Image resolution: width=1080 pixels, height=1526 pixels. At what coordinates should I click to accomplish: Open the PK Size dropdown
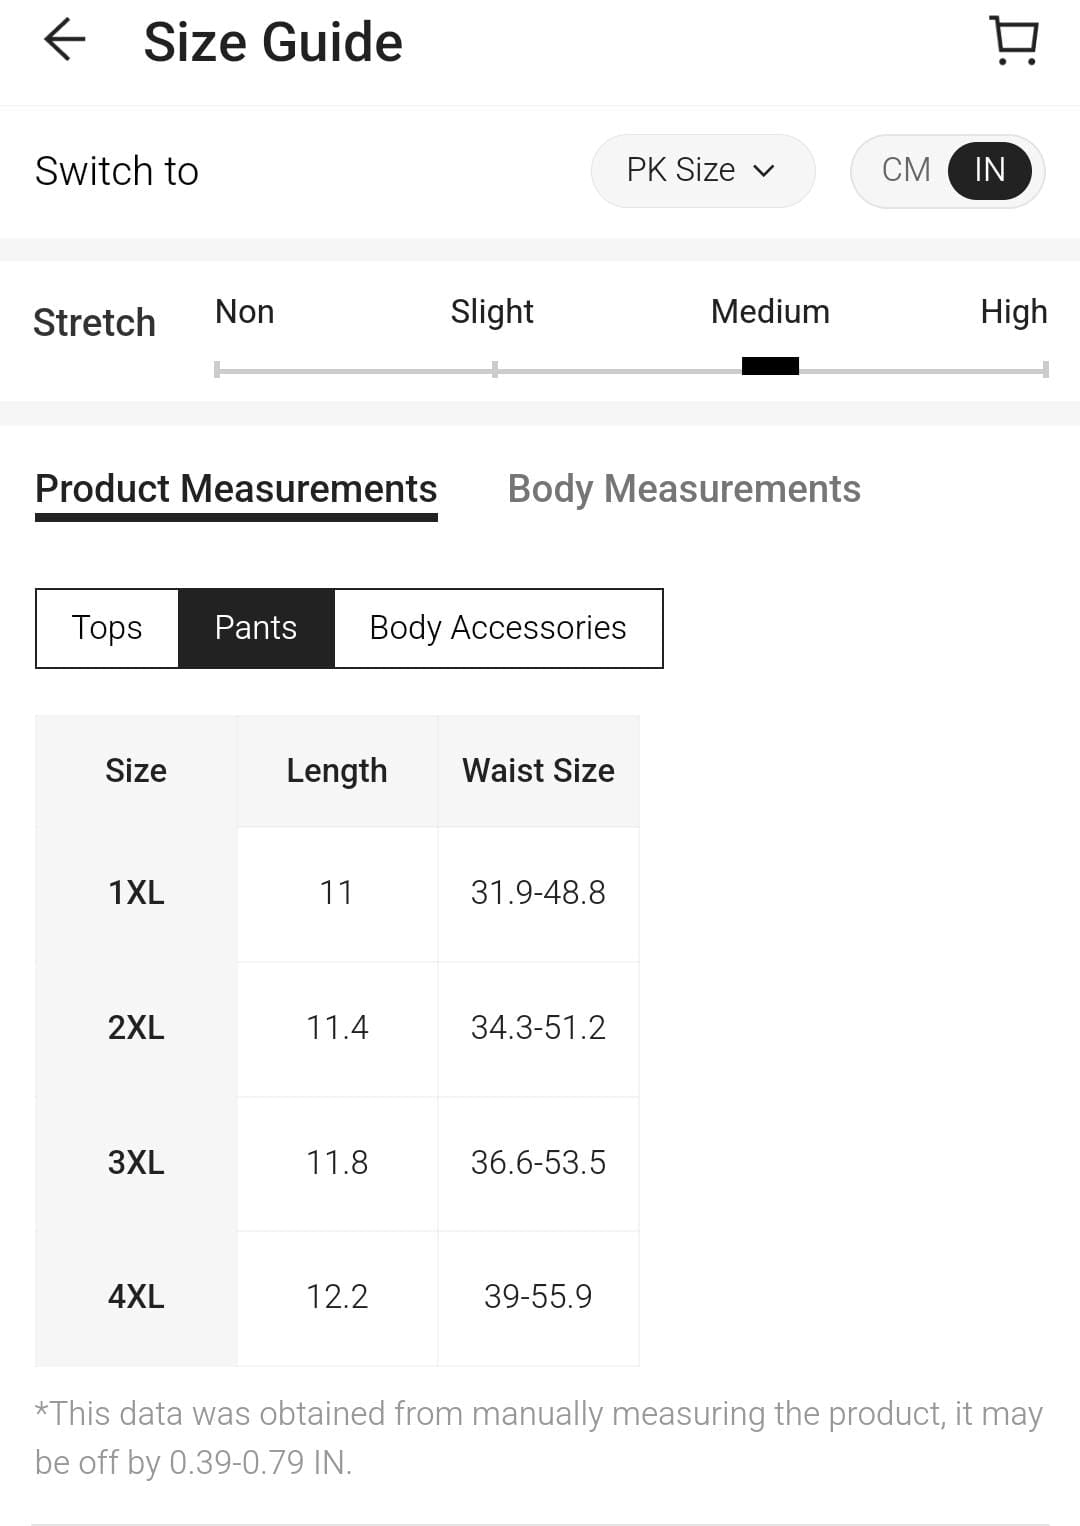tap(702, 171)
